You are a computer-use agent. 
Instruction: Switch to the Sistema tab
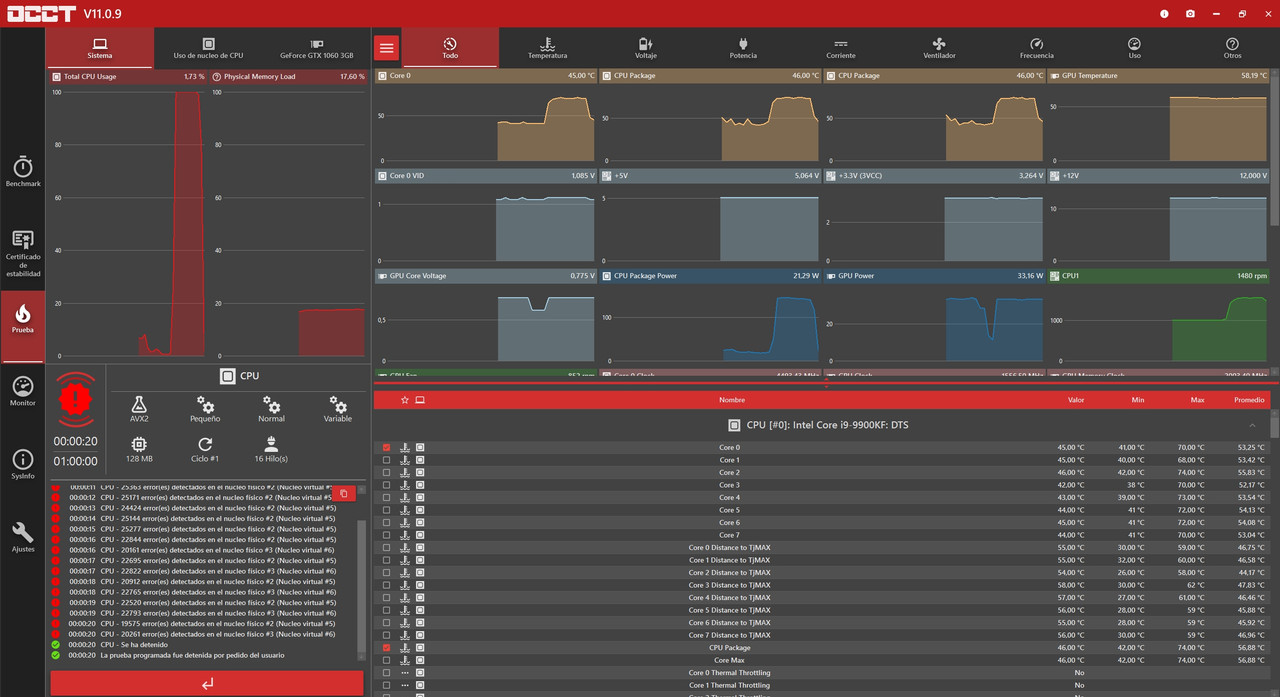click(x=100, y=48)
